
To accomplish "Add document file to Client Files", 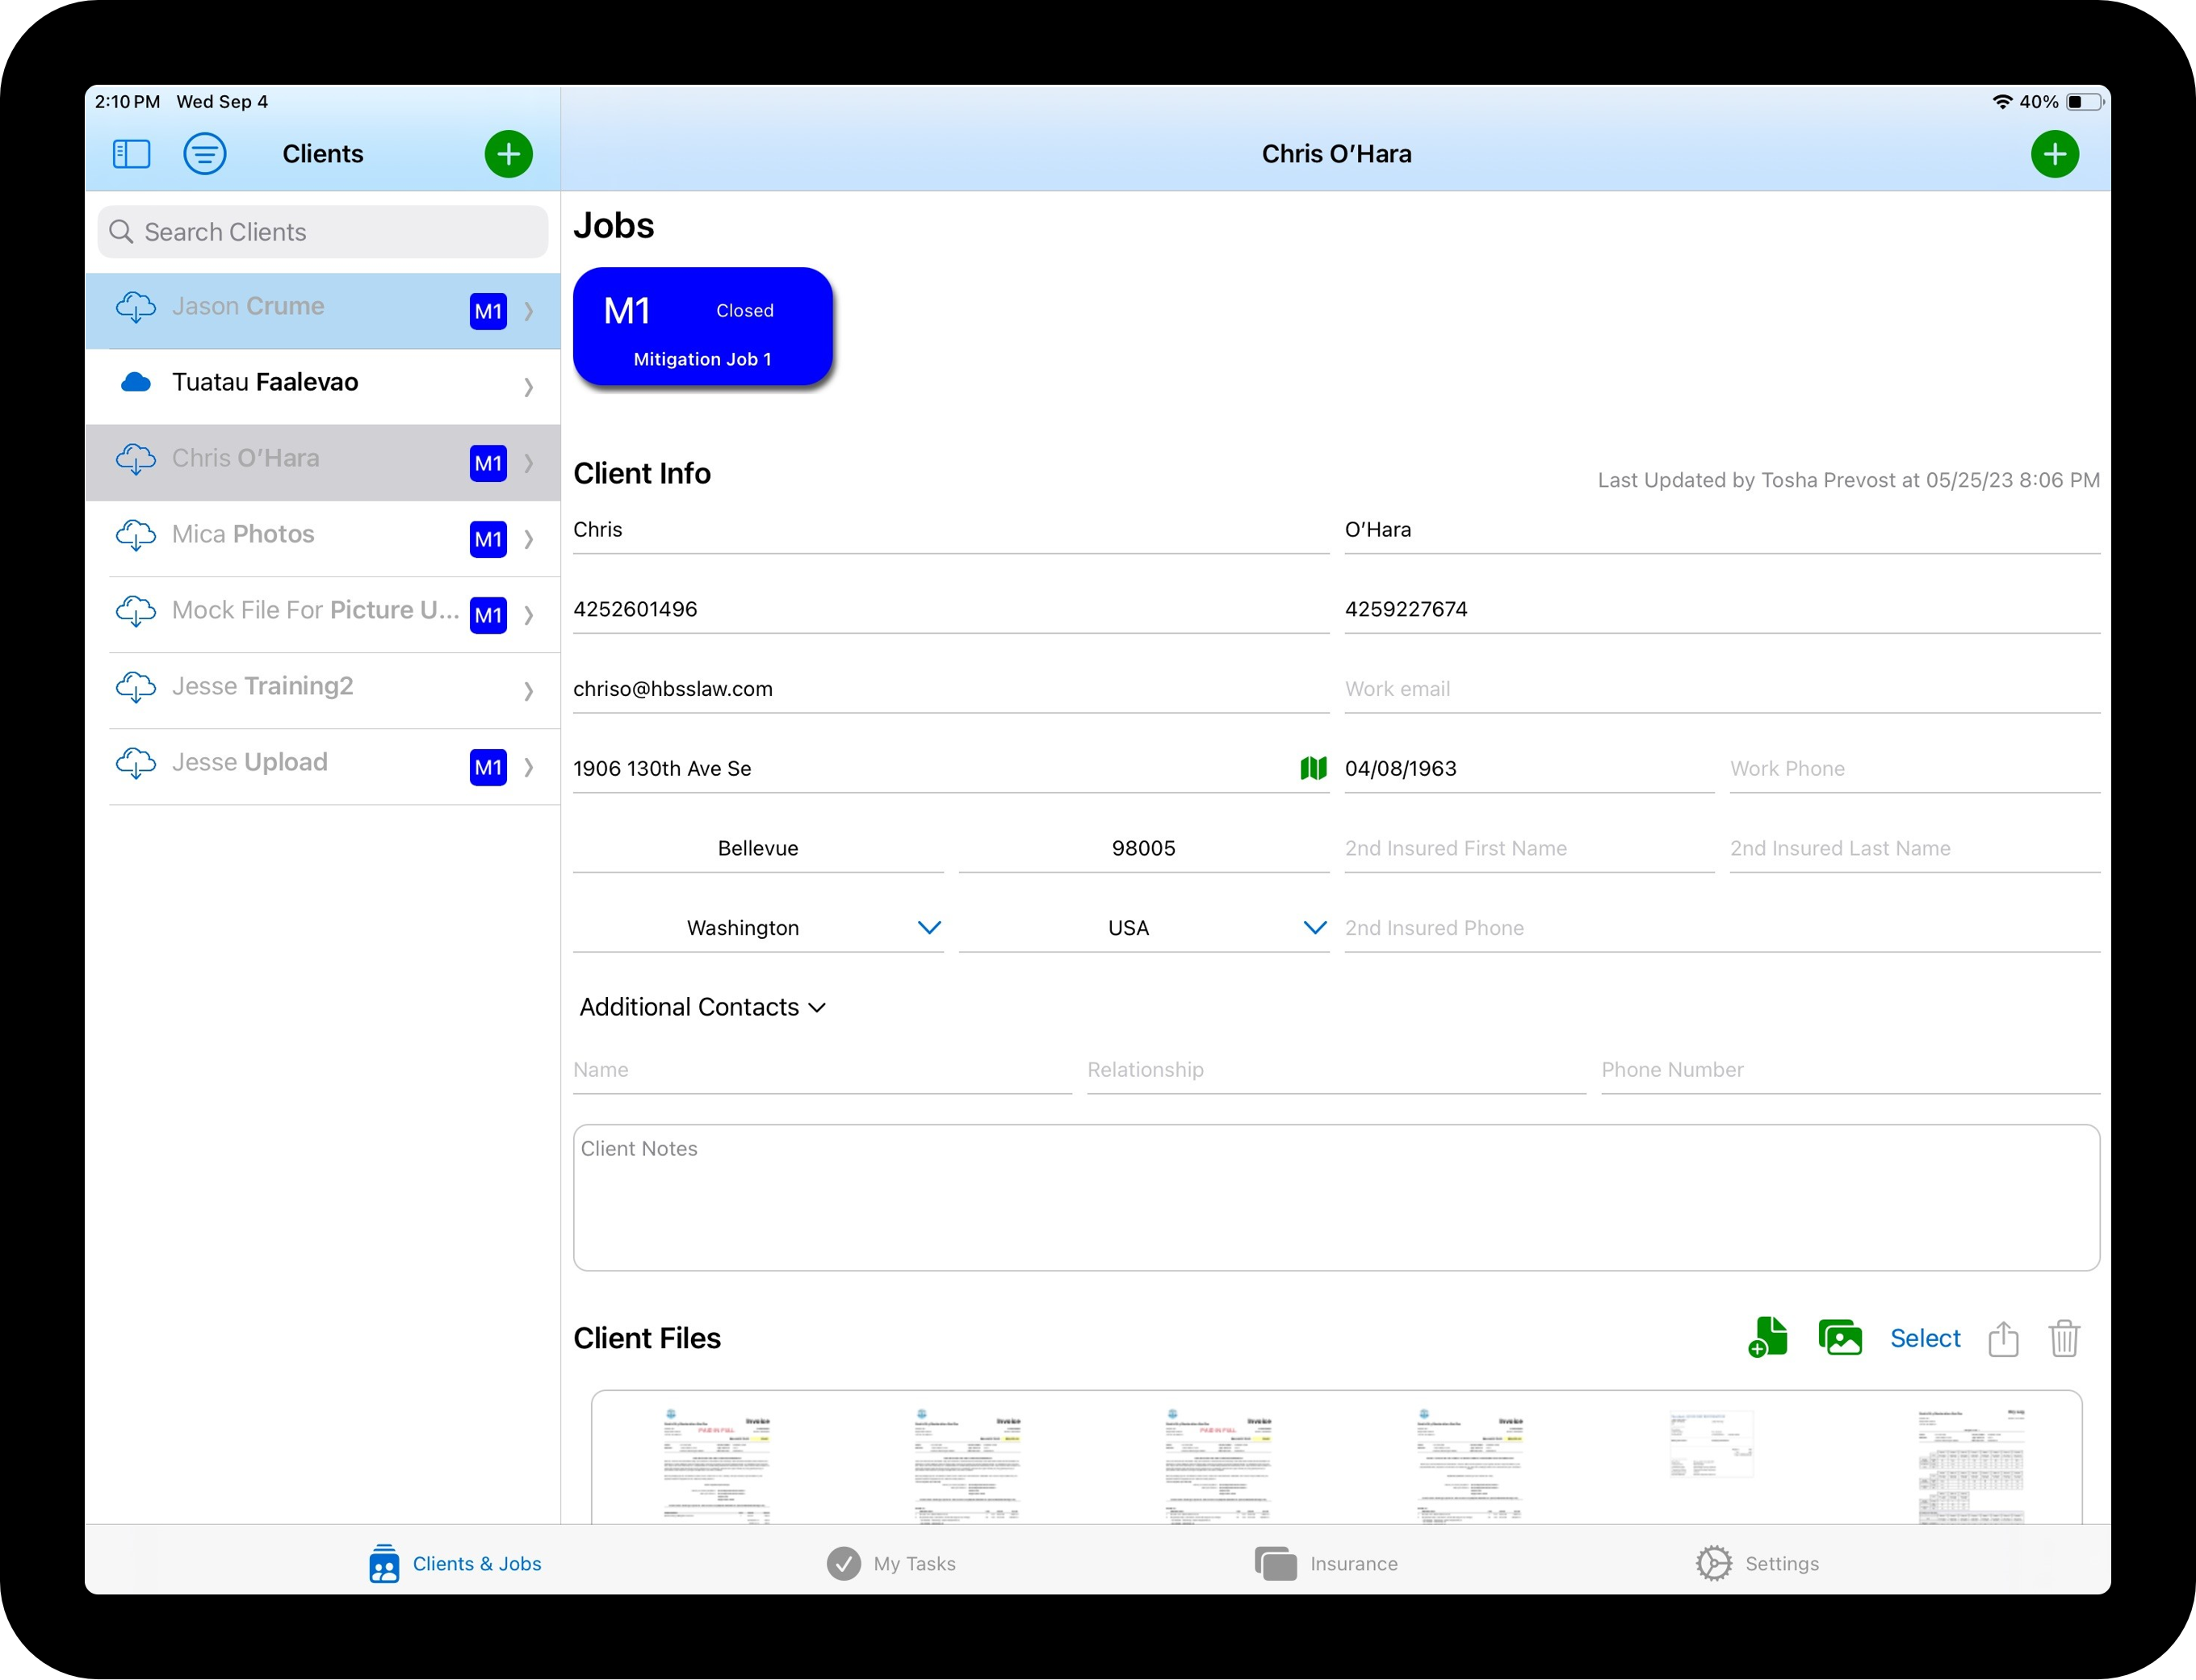I will [x=1767, y=1337].
